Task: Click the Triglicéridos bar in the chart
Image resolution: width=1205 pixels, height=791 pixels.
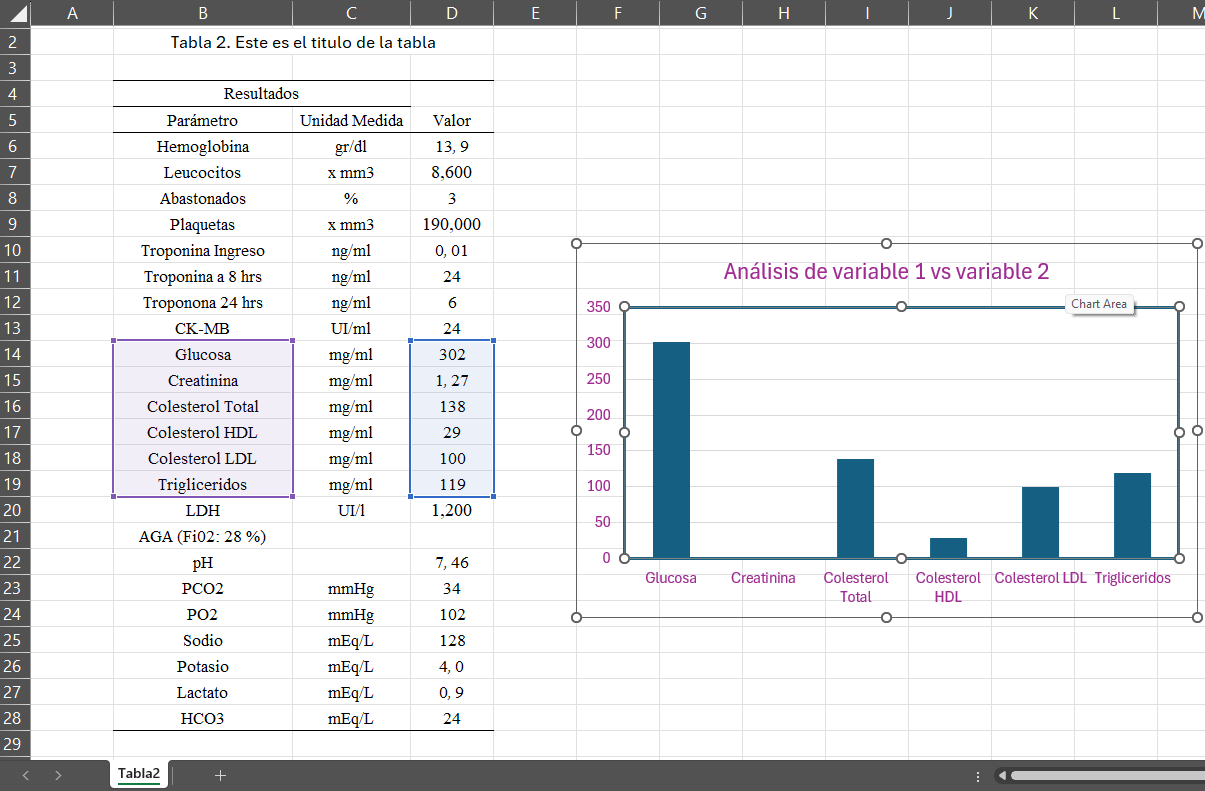Action: click(x=1132, y=515)
